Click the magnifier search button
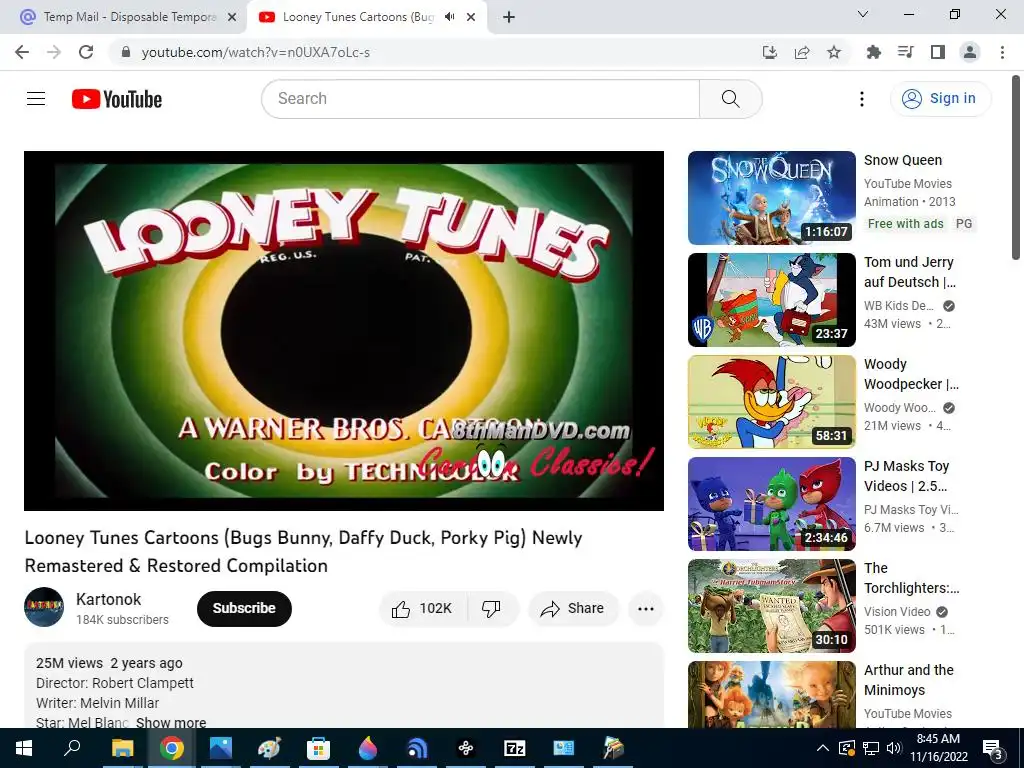 731,99
